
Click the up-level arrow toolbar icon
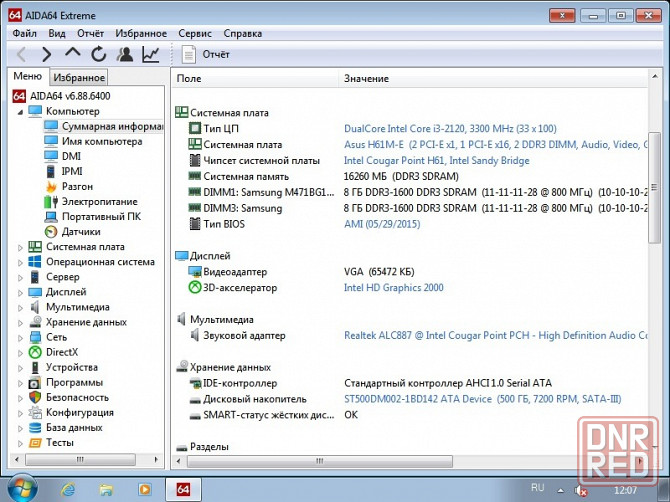click(73, 53)
